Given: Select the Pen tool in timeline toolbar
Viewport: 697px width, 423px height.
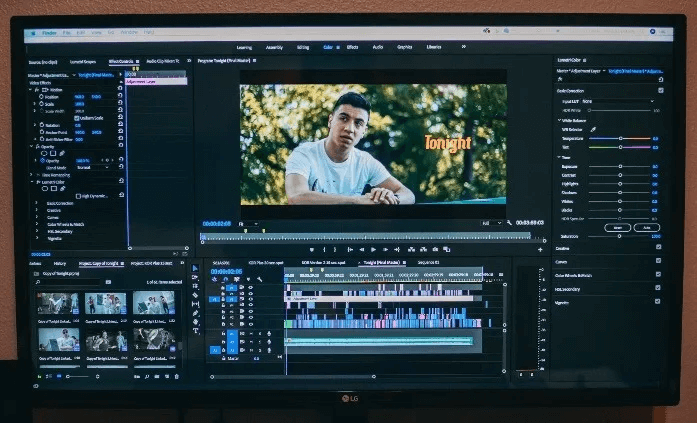Looking at the screenshot, I should (195, 313).
